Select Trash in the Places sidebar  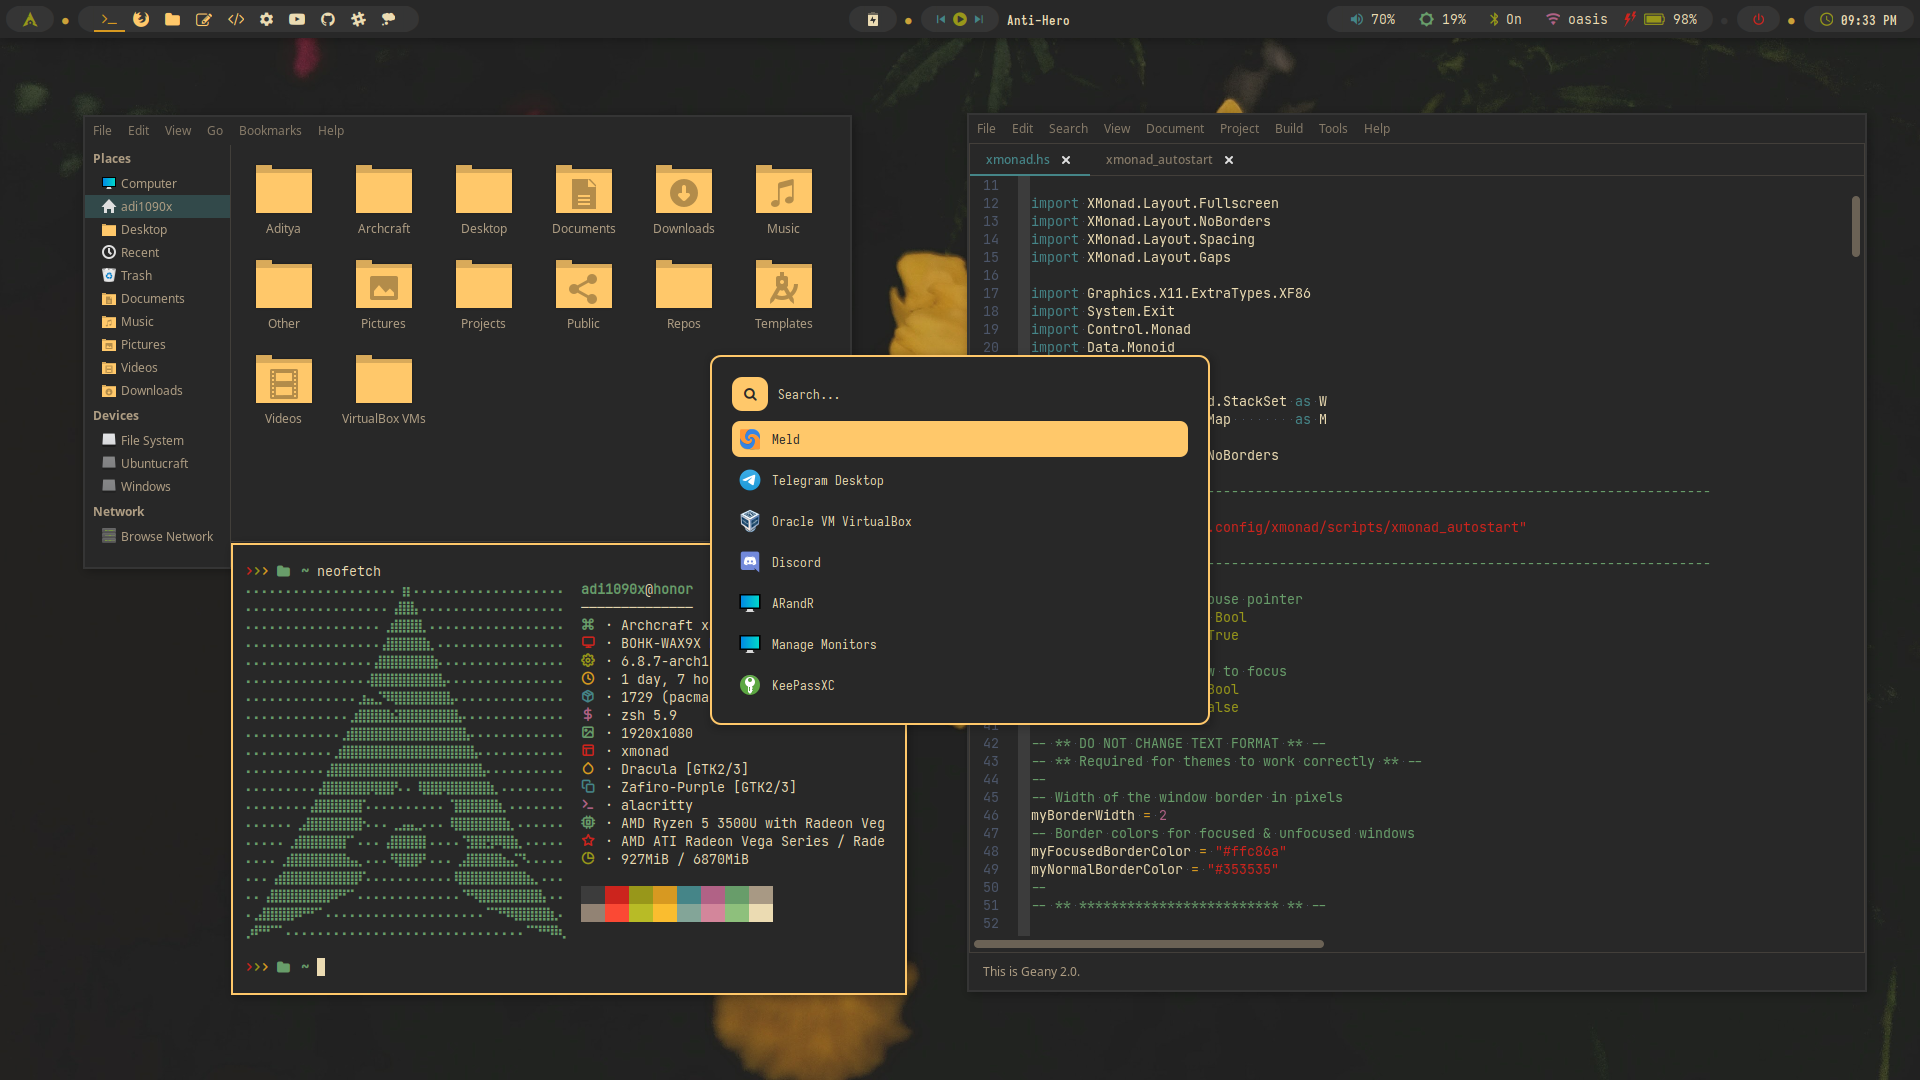136,275
